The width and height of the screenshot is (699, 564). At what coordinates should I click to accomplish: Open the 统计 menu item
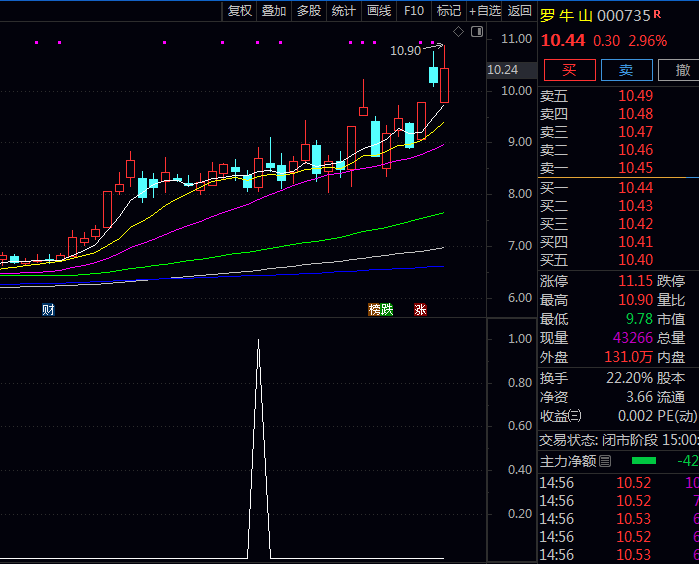coord(343,11)
